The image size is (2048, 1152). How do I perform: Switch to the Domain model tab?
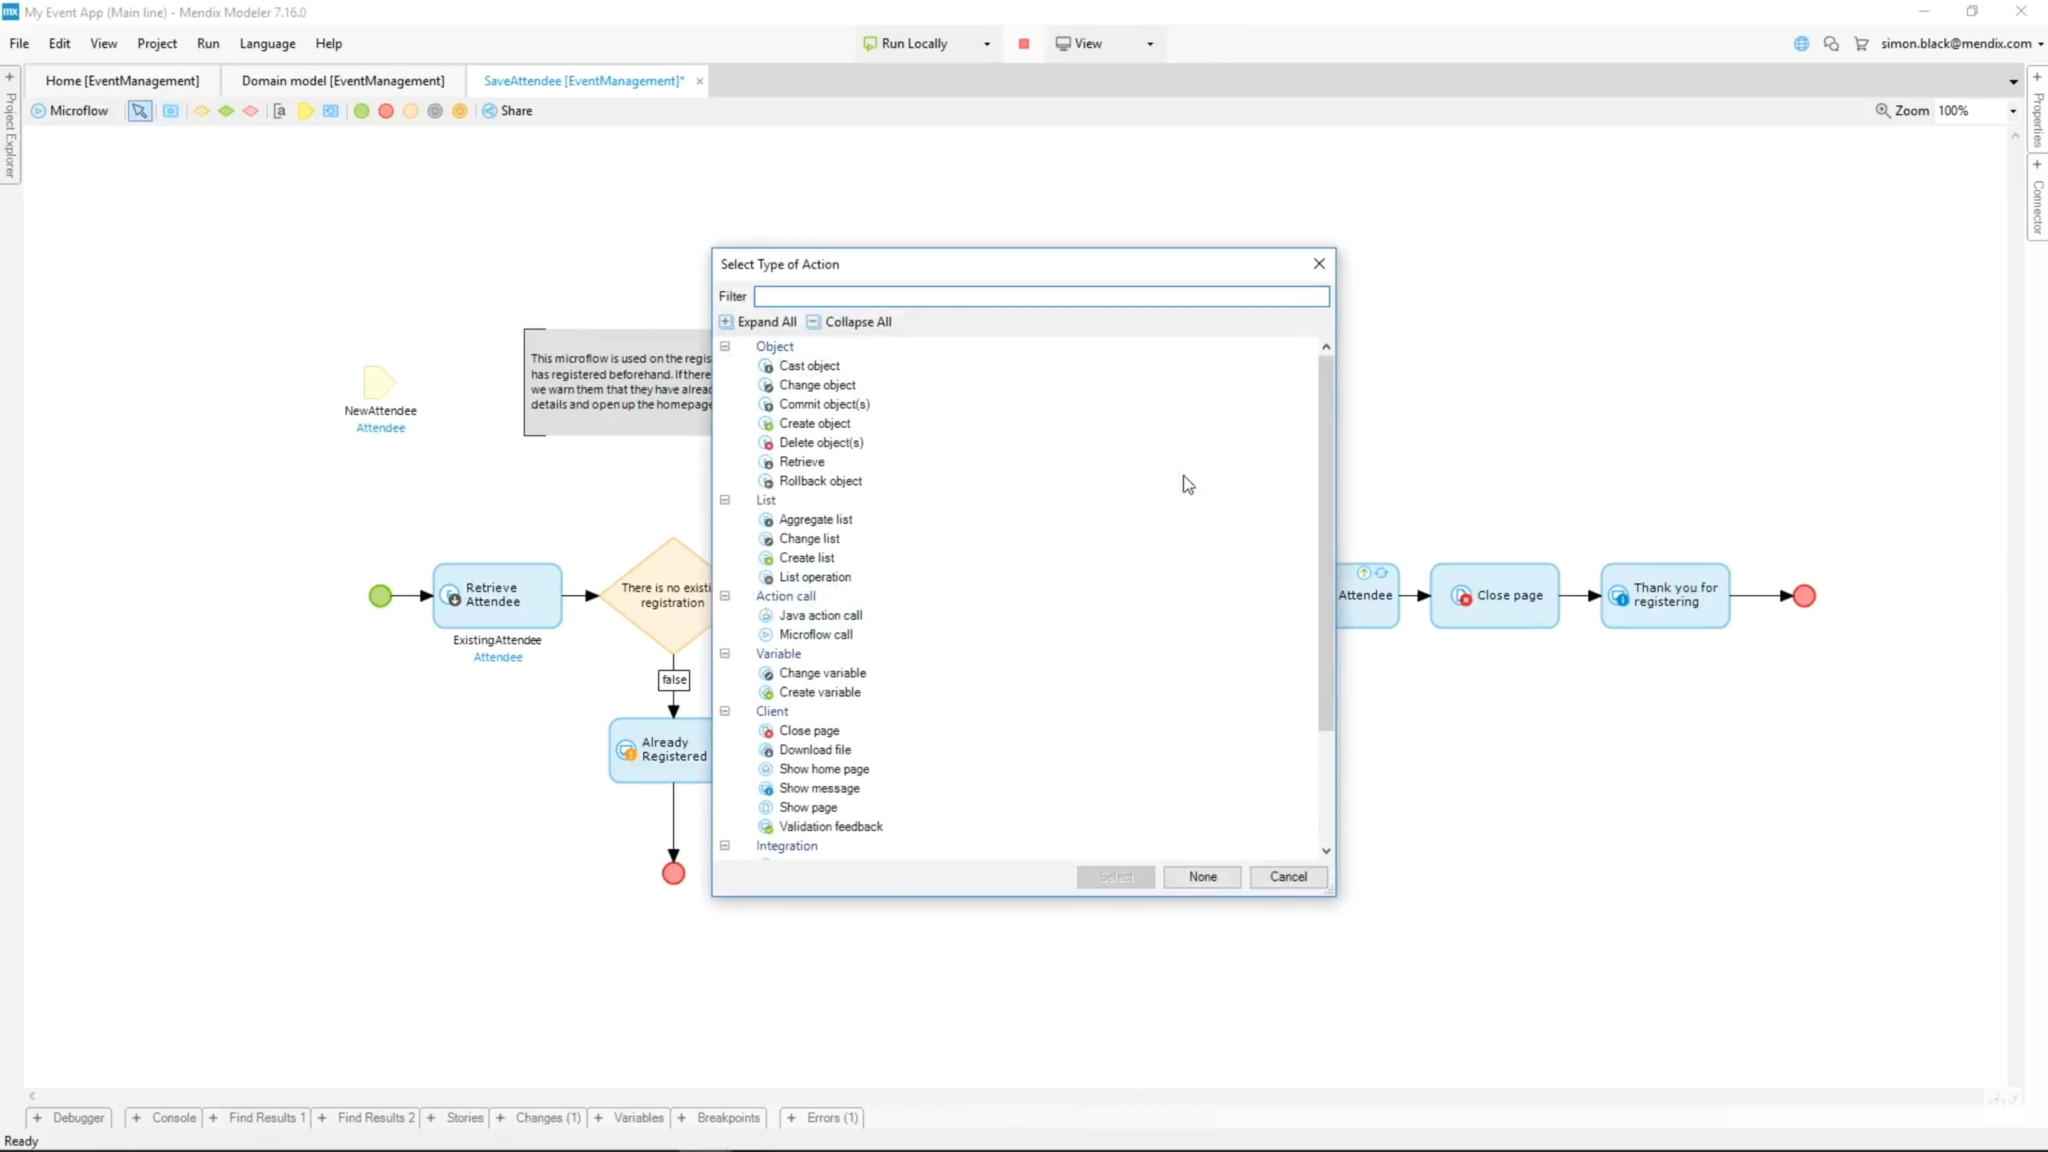342,80
